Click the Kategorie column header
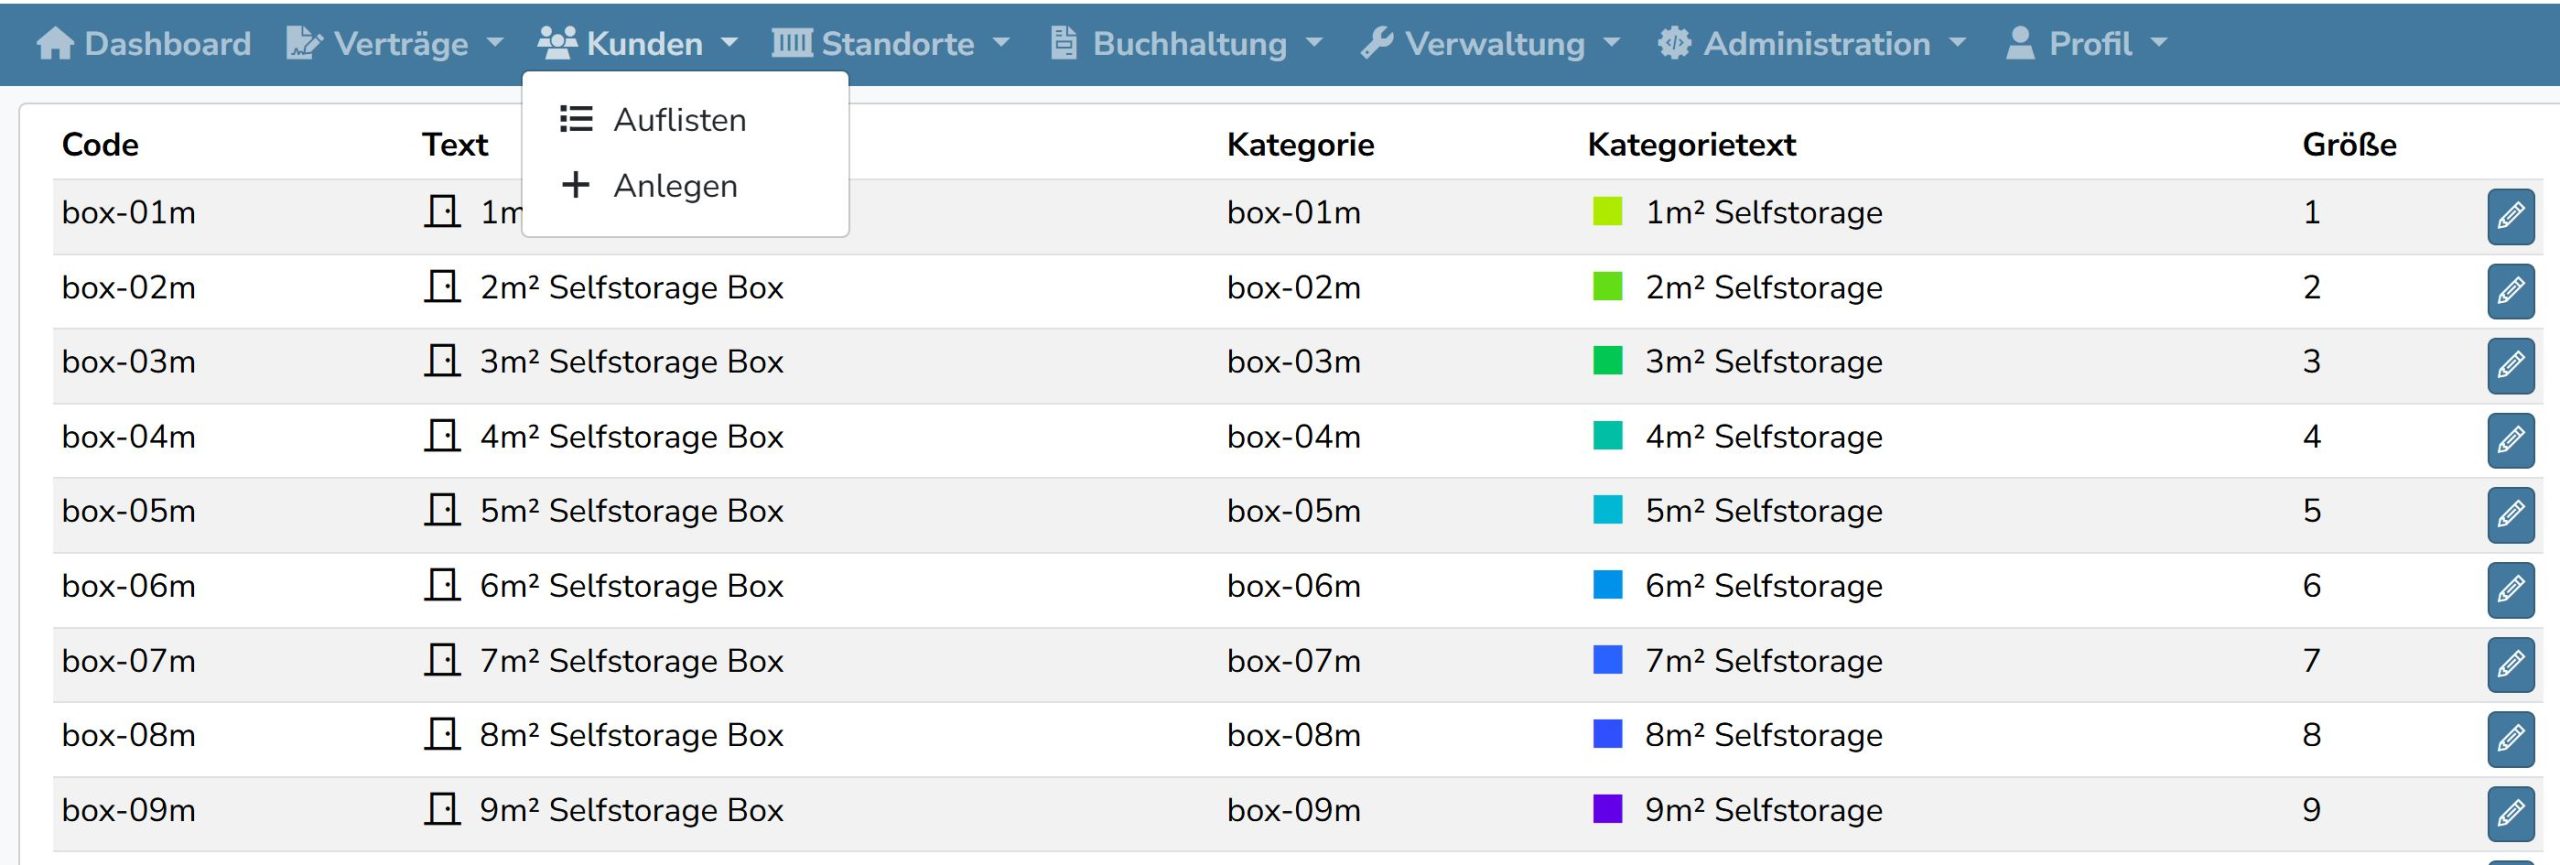Viewport: 2560px width, 865px height. (1300, 145)
